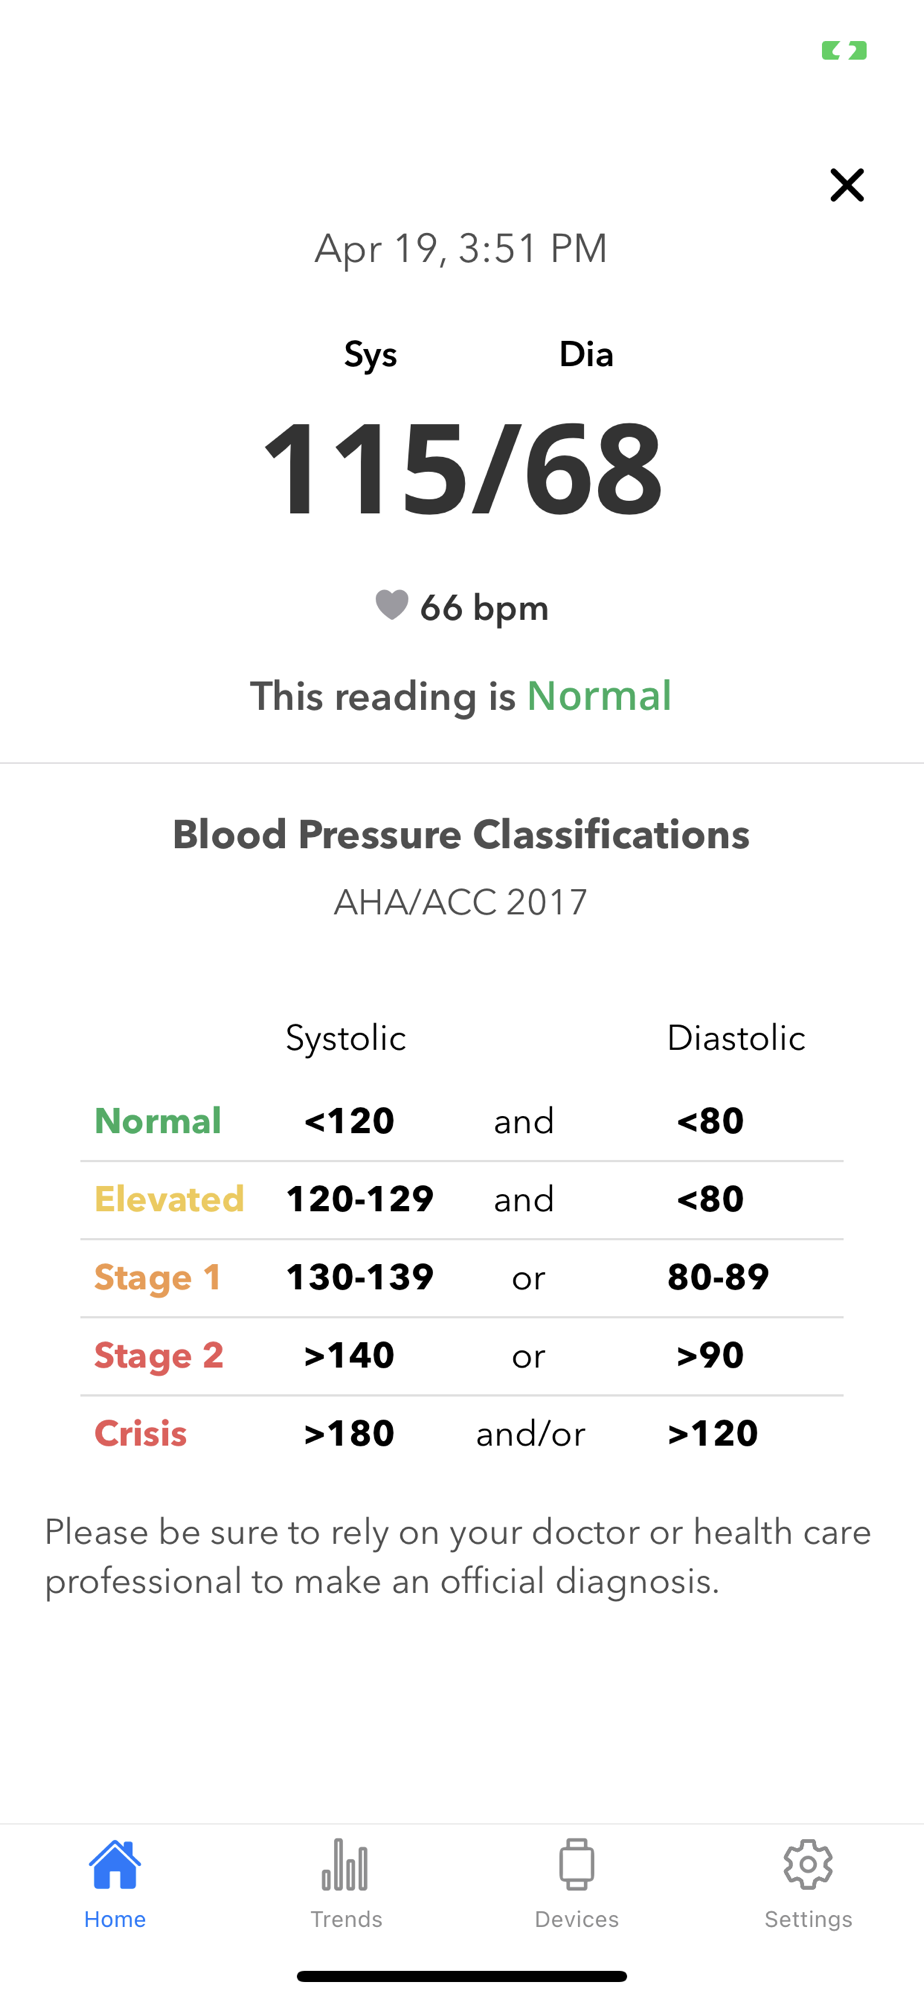
Task: Select the Devices tab label
Action: (x=577, y=1919)
